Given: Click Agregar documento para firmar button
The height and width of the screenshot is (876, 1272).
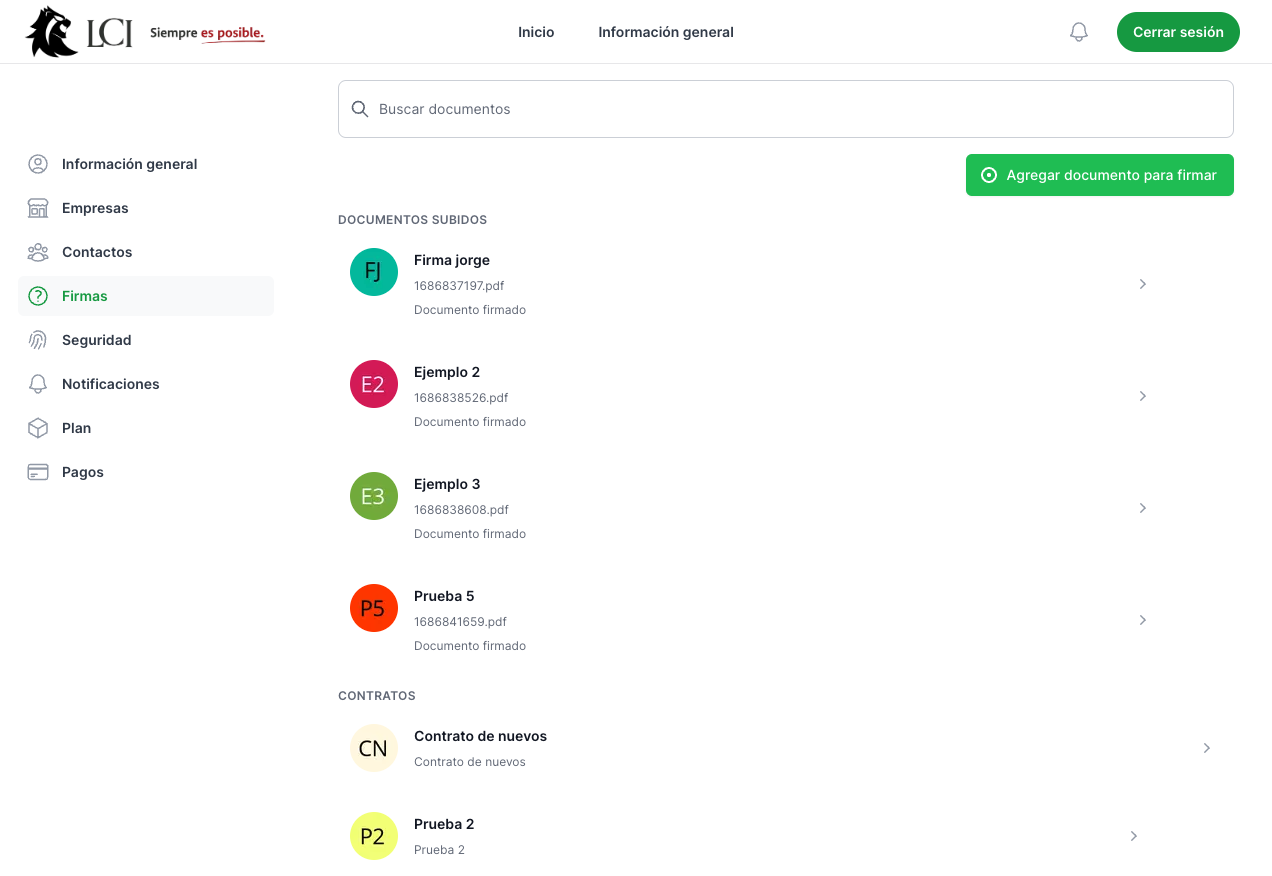Looking at the screenshot, I should pyautogui.click(x=1099, y=175).
